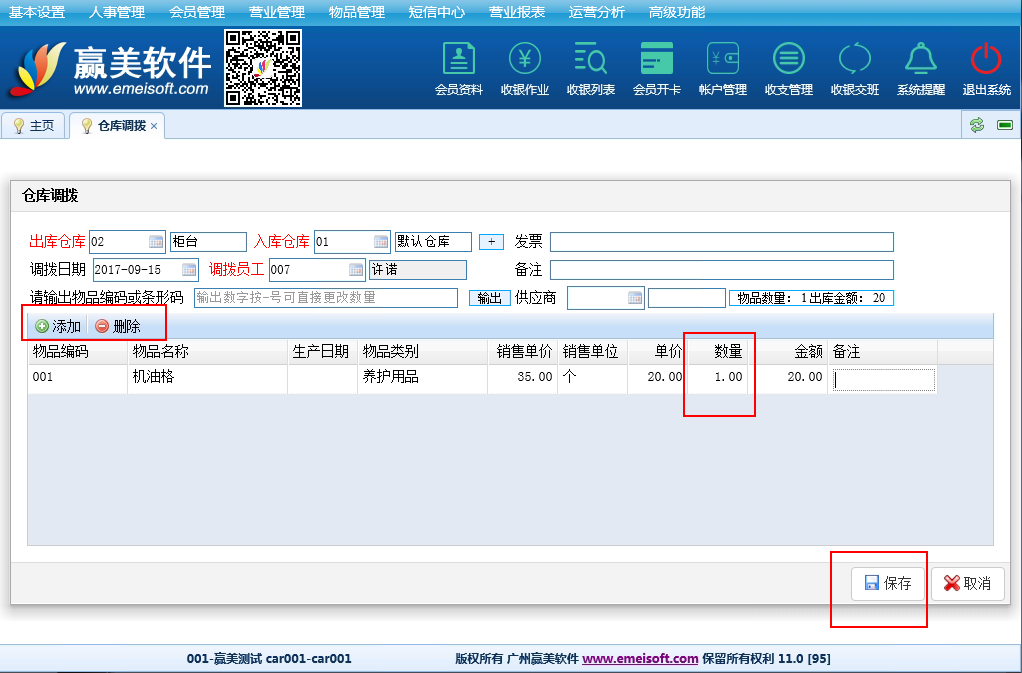Open 物品管理 menu
Image resolution: width=1022 pixels, height=673 pixels.
click(x=356, y=12)
